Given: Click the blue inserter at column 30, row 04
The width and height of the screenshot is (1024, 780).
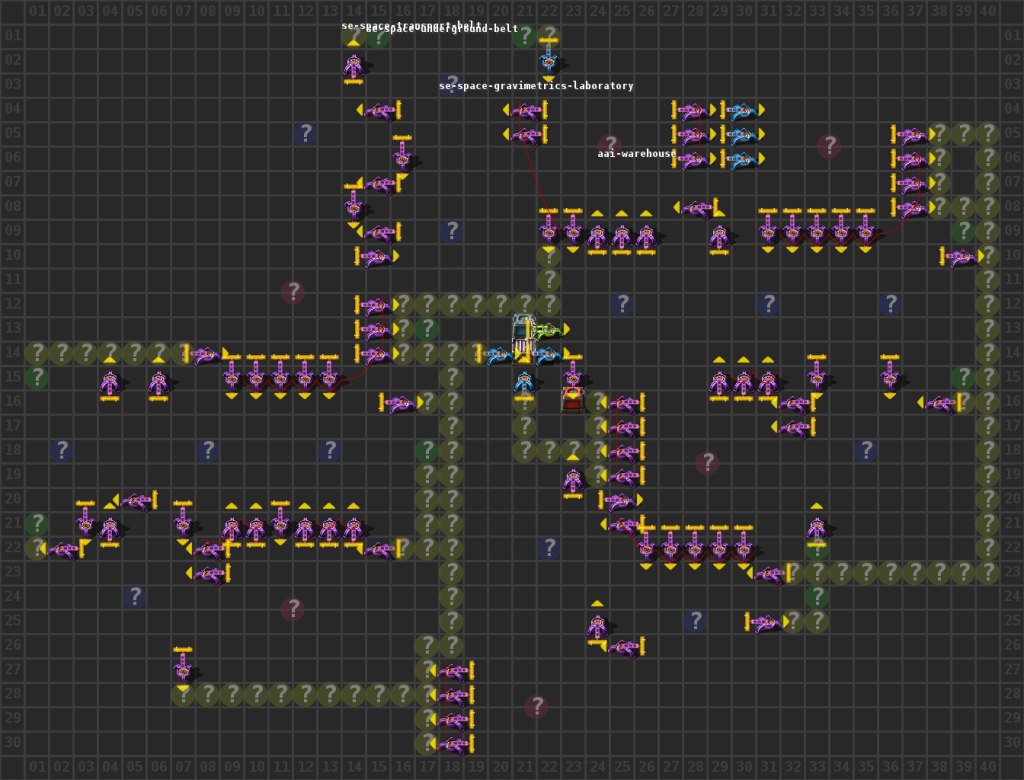Looking at the screenshot, I should [x=743, y=109].
